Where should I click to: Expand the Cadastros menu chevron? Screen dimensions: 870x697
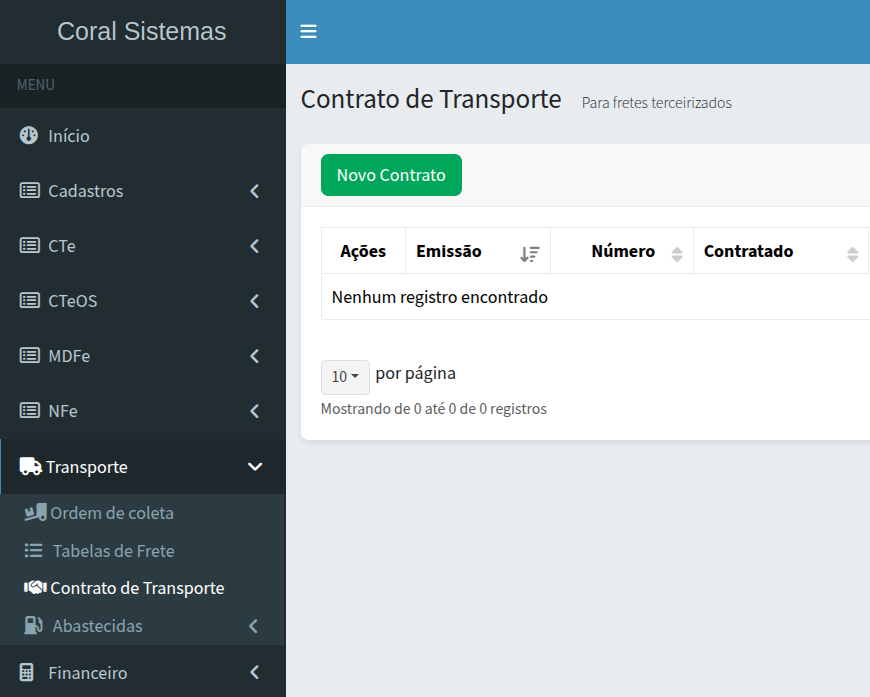[x=254, y=191]
